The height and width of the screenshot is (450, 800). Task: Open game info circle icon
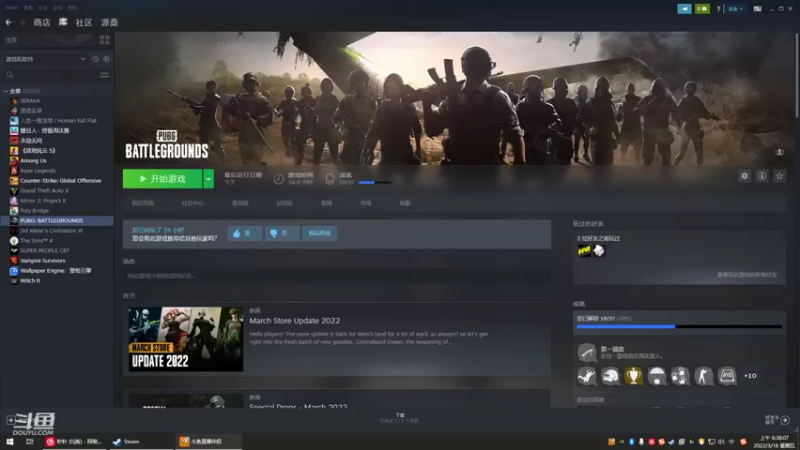point(762,176)
